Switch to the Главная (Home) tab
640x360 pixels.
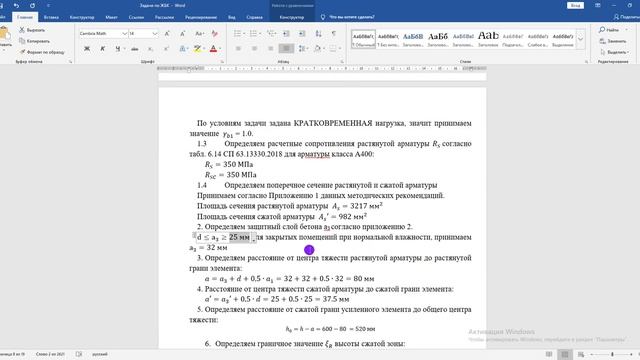25,17
